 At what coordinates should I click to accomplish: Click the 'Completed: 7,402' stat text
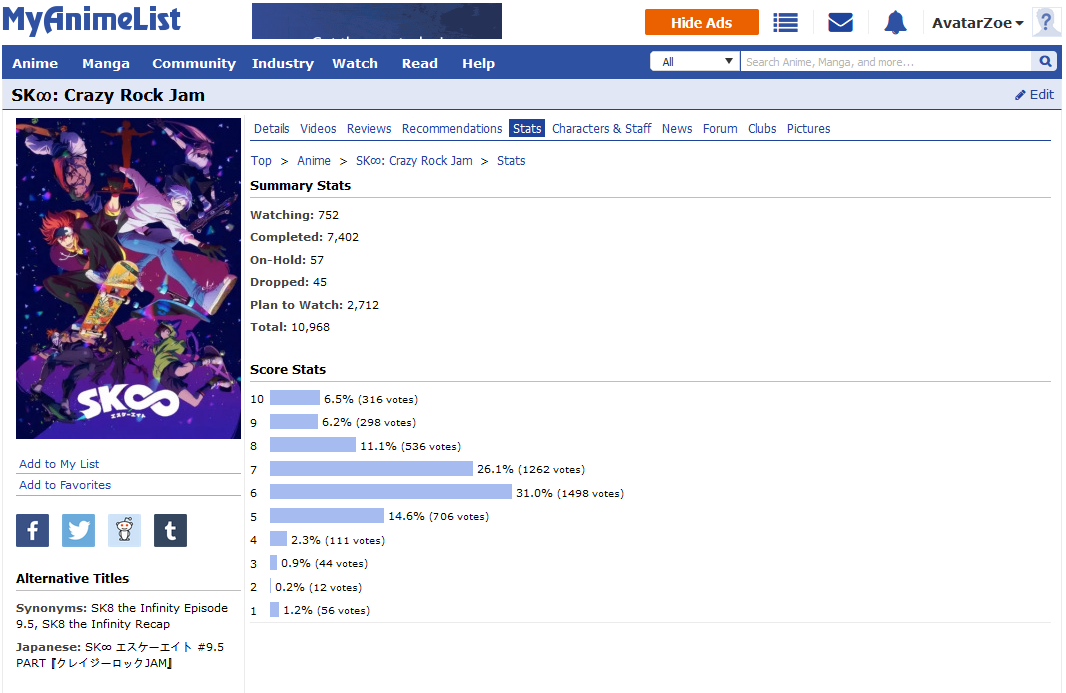click(x=305, y=237)
